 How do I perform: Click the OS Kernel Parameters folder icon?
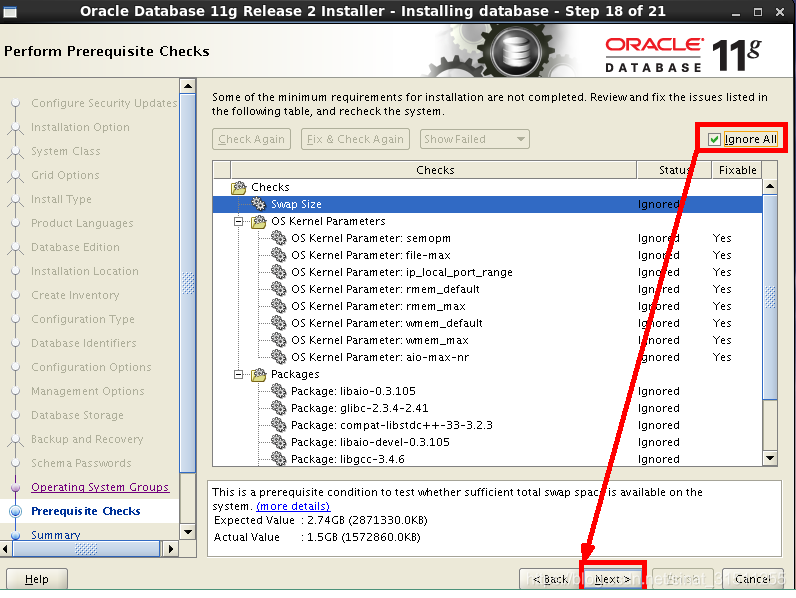click(259, 221)
